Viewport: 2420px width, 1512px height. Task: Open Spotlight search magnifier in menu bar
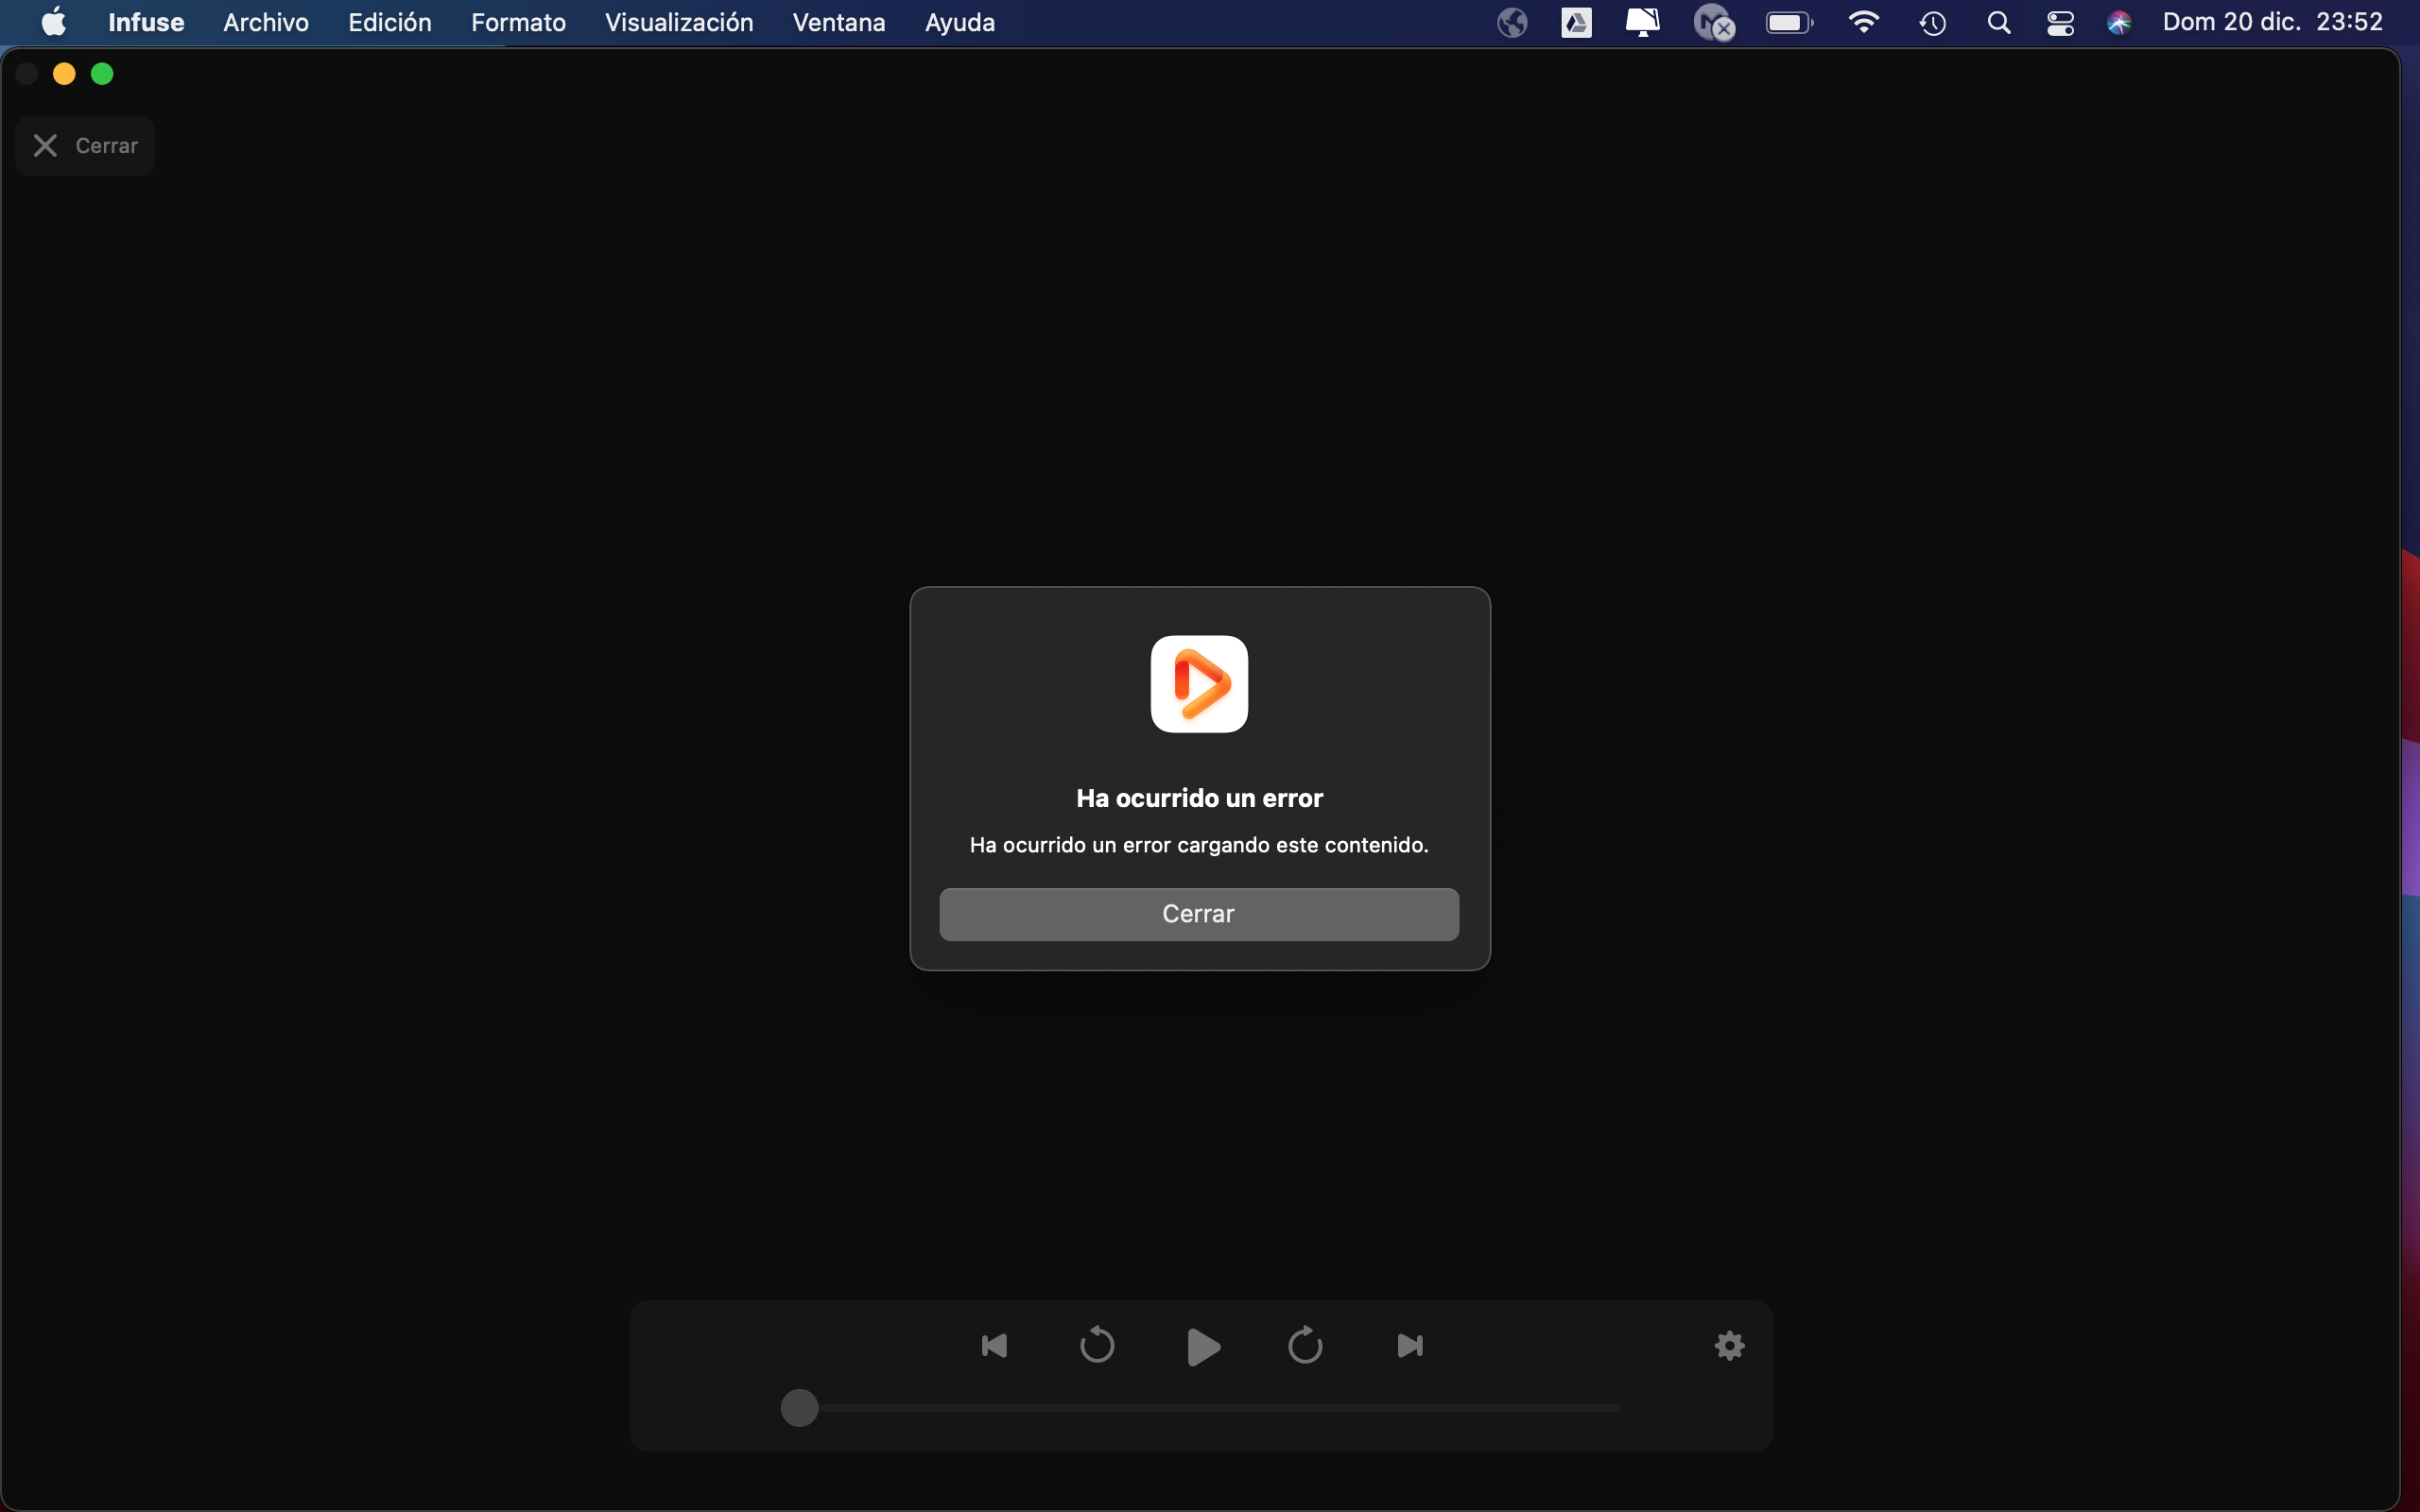pyautogui.click(x=1998, y=22)
